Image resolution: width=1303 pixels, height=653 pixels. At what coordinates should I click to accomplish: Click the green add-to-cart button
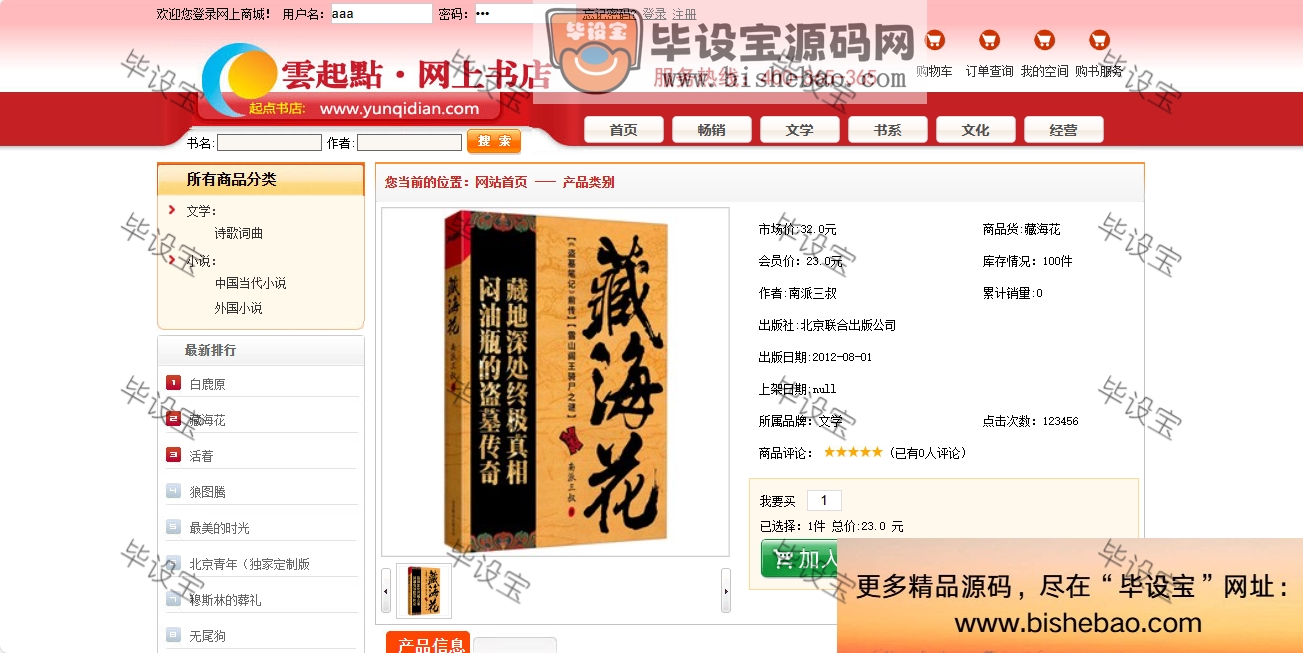(800, 559)
